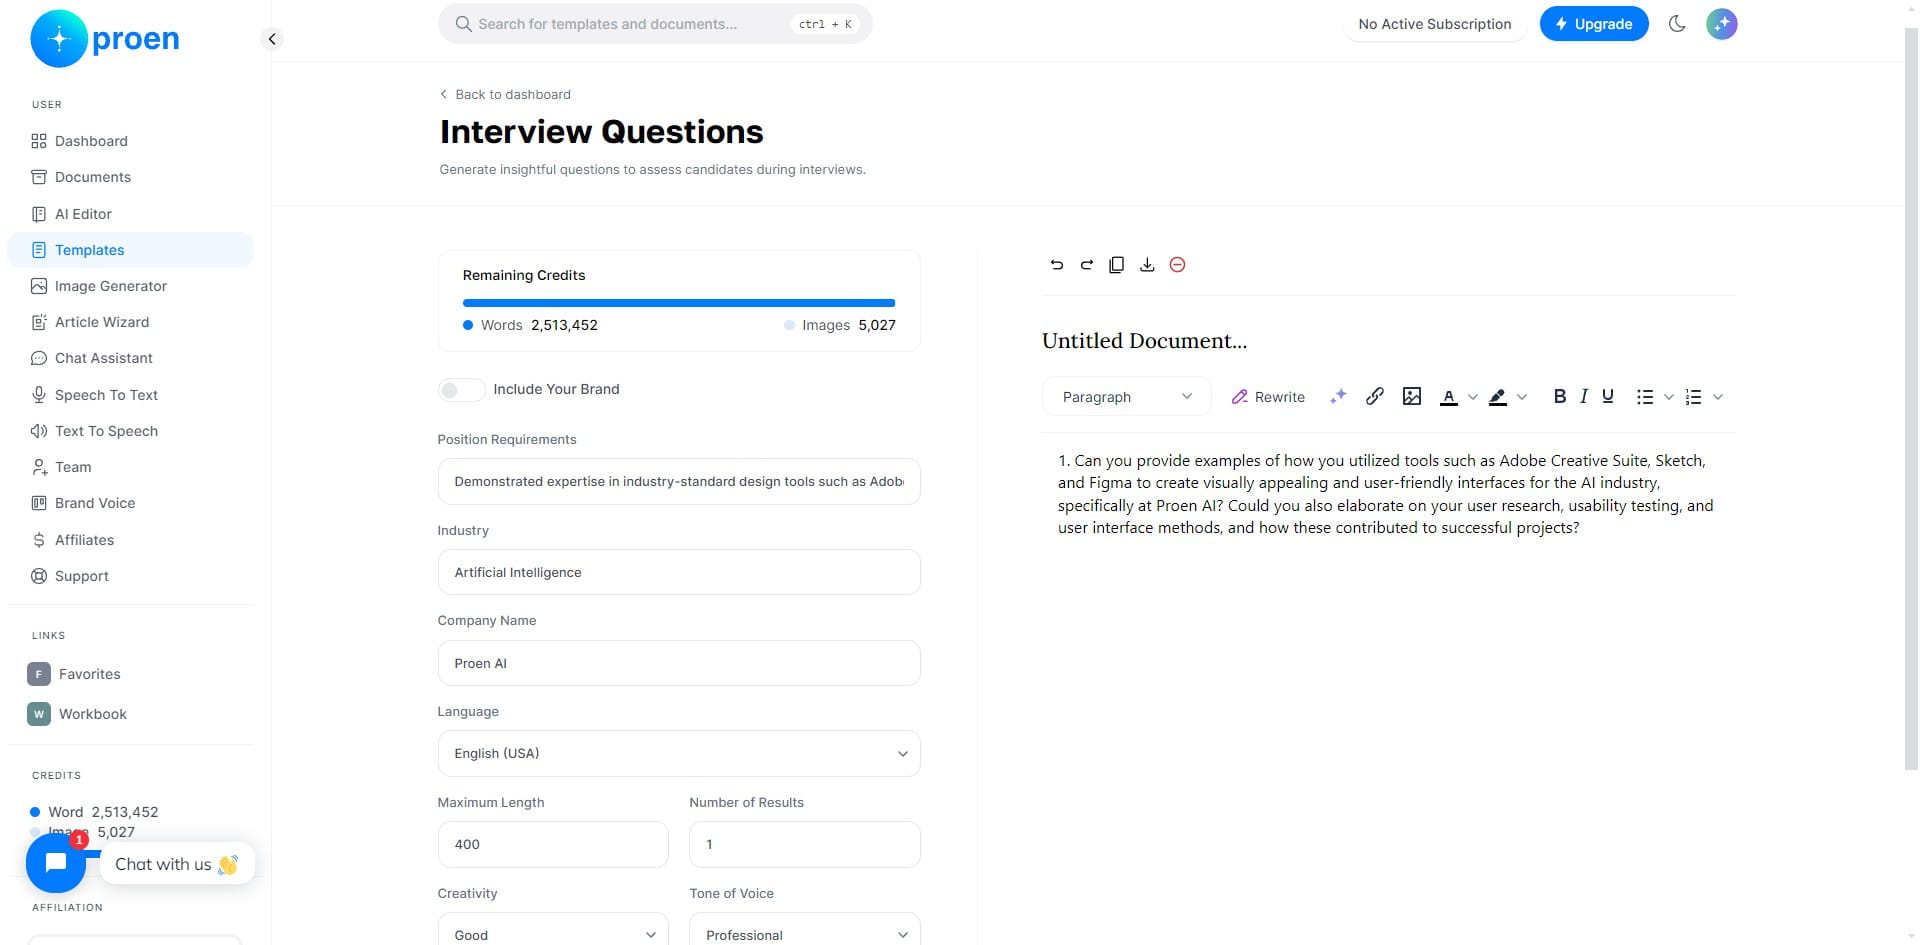Open Brand Voice in sidebar
Viewport: 1920px width, 945px height.
130,503
